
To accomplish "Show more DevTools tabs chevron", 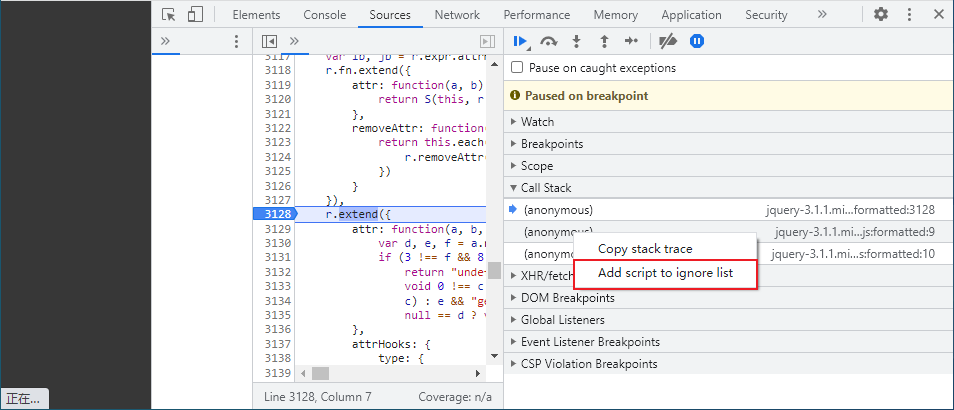I will (821, 15).
